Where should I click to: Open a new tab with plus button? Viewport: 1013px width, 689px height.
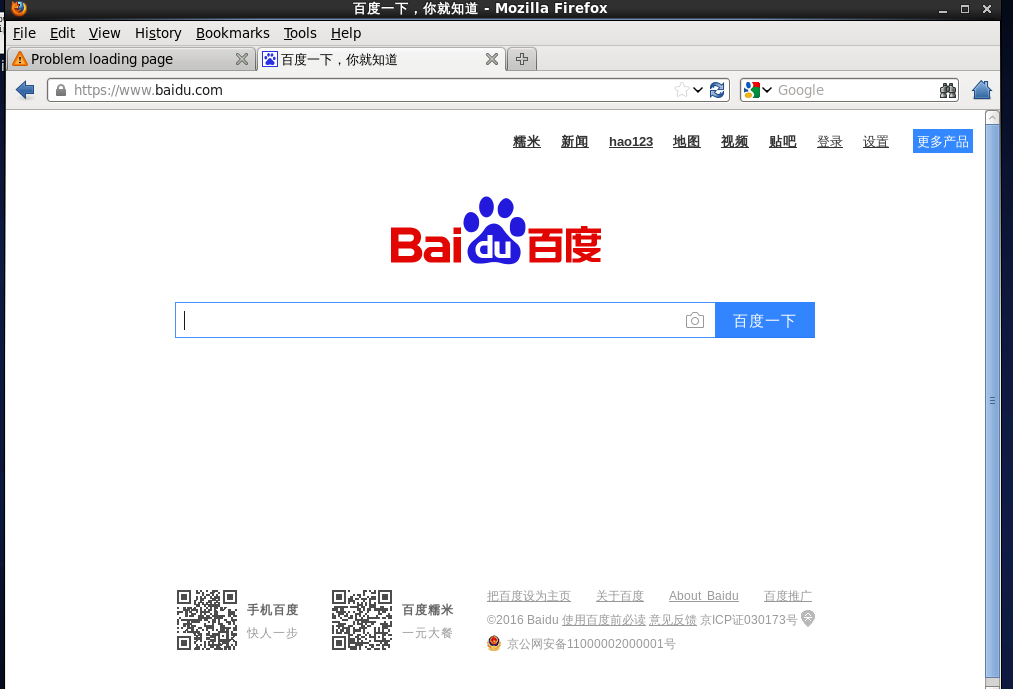[522, 59]
